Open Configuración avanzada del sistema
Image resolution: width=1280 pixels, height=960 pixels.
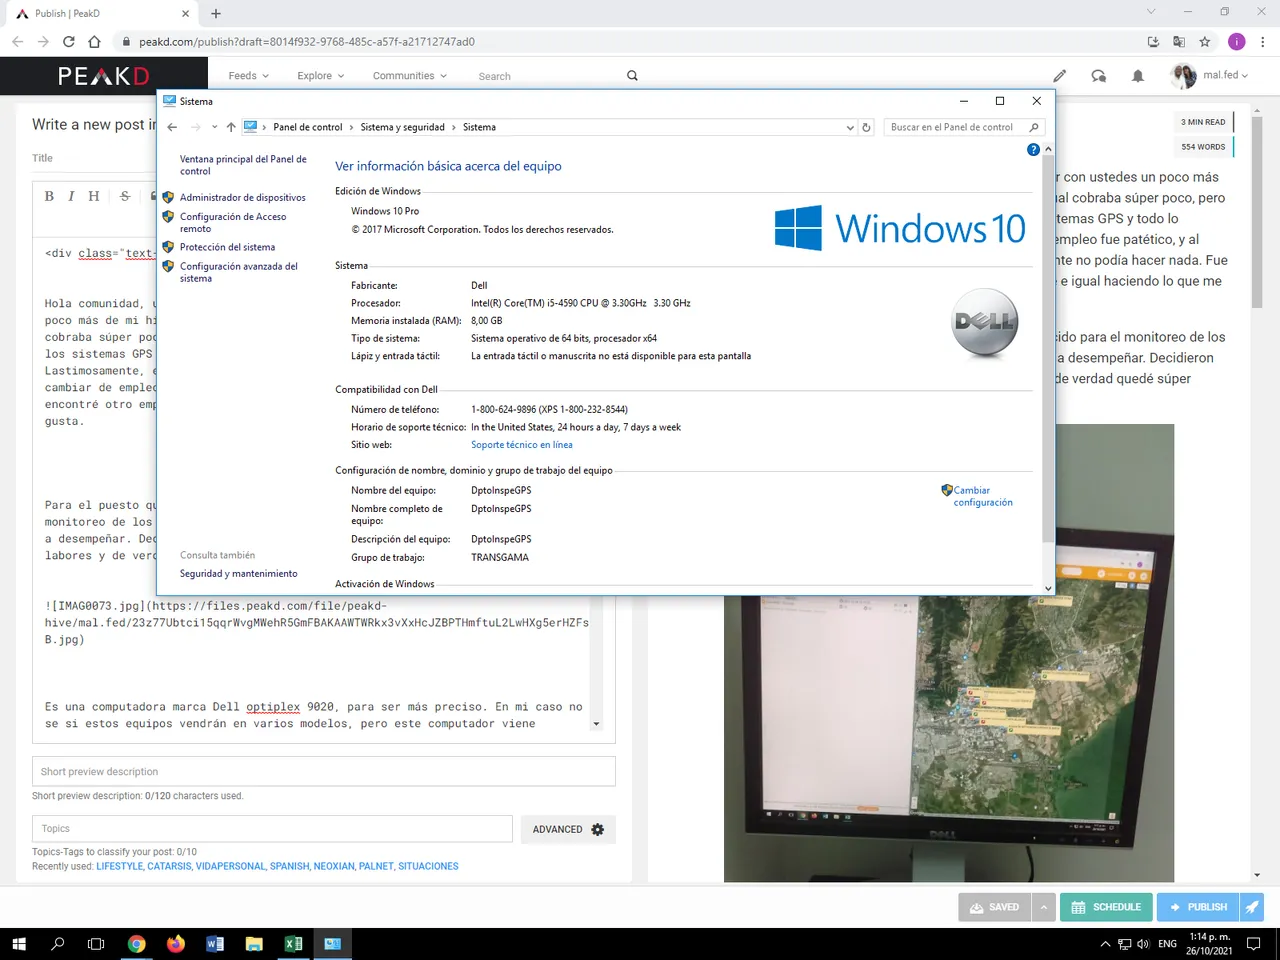click(239, 272)
